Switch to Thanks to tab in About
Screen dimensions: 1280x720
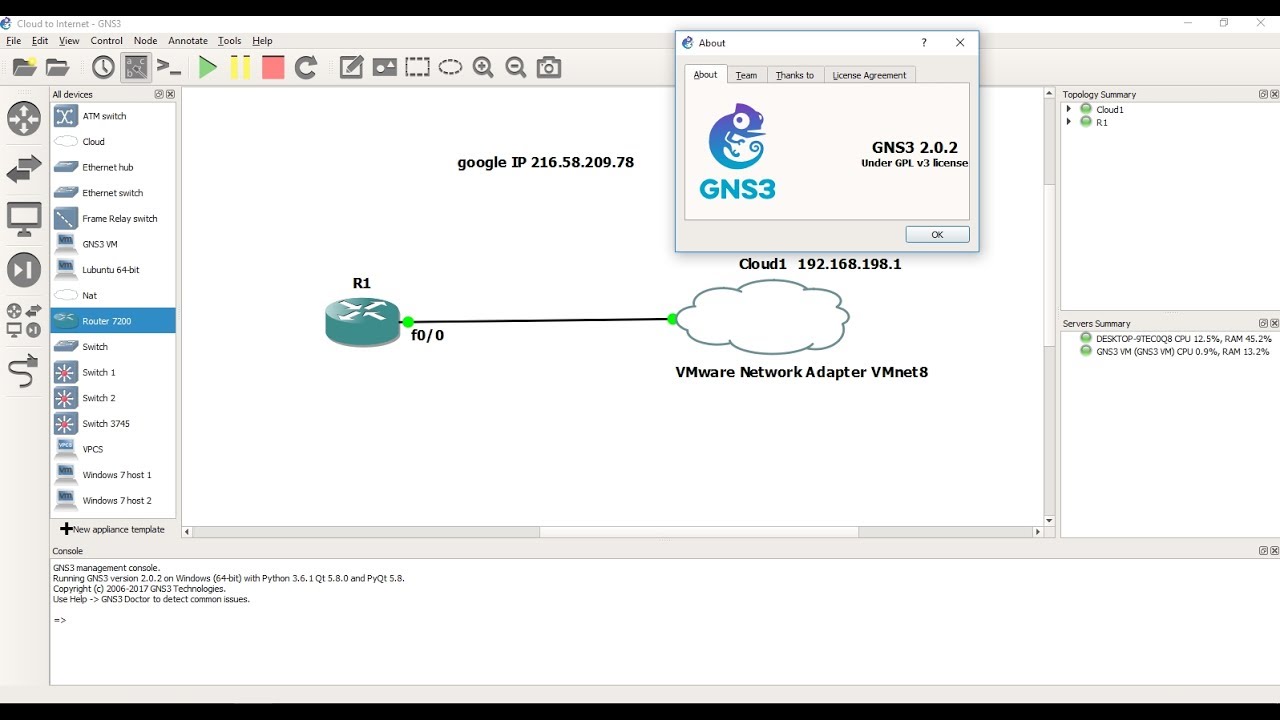pos(795,75)
